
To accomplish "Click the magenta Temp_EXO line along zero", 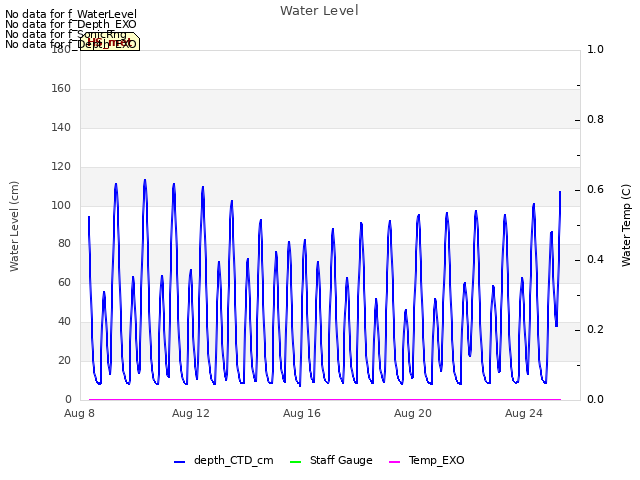I will pos(325,399).
